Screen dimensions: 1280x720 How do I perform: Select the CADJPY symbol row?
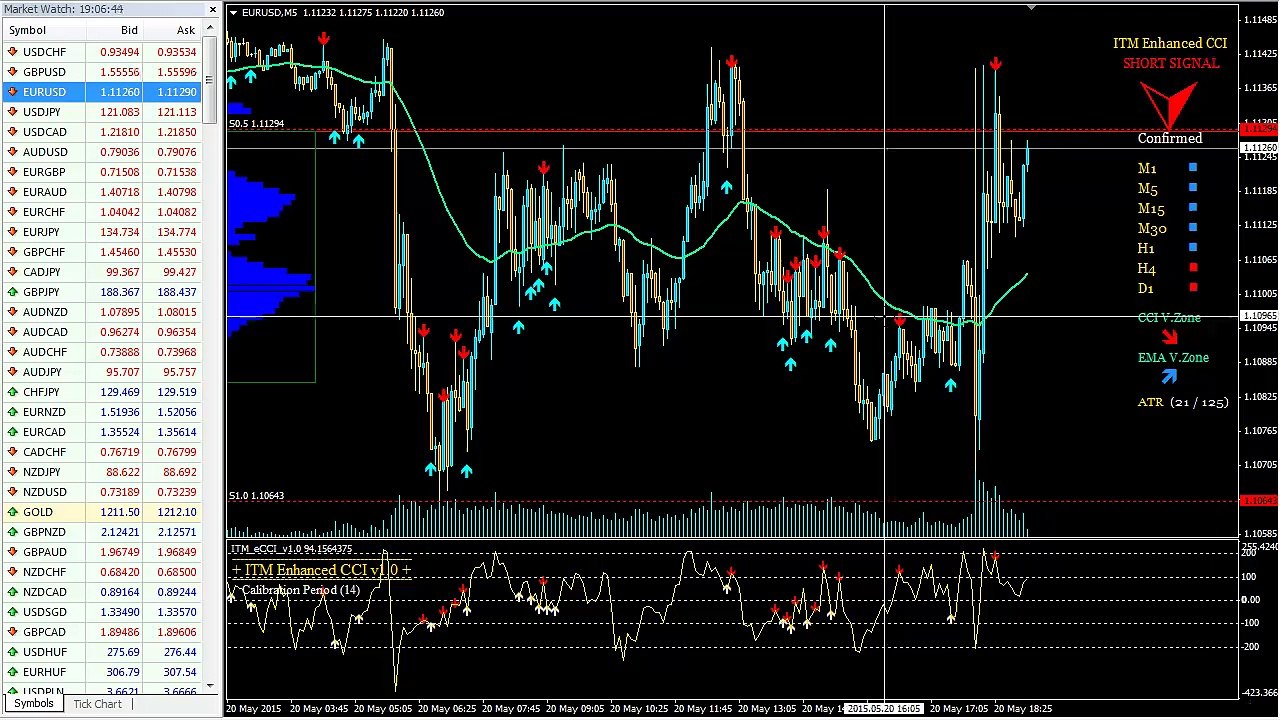pyautogui.click(x=101, y=272)
